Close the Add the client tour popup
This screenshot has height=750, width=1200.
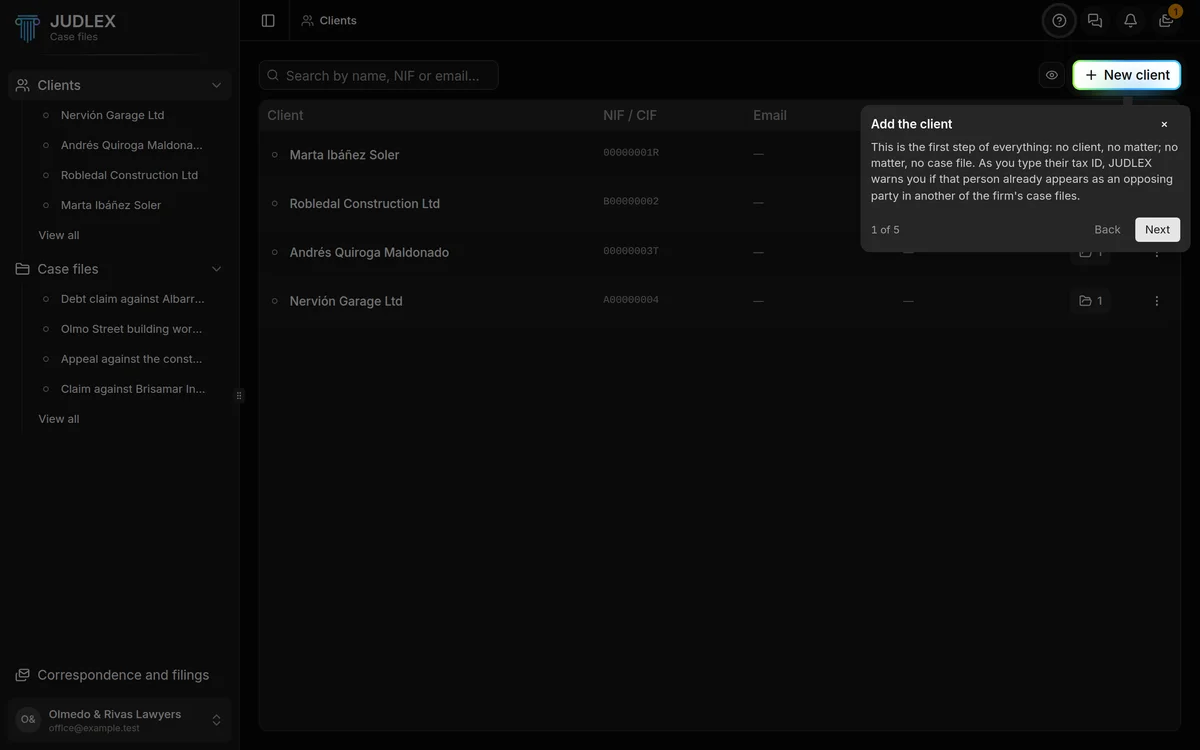coord(1164,124)
